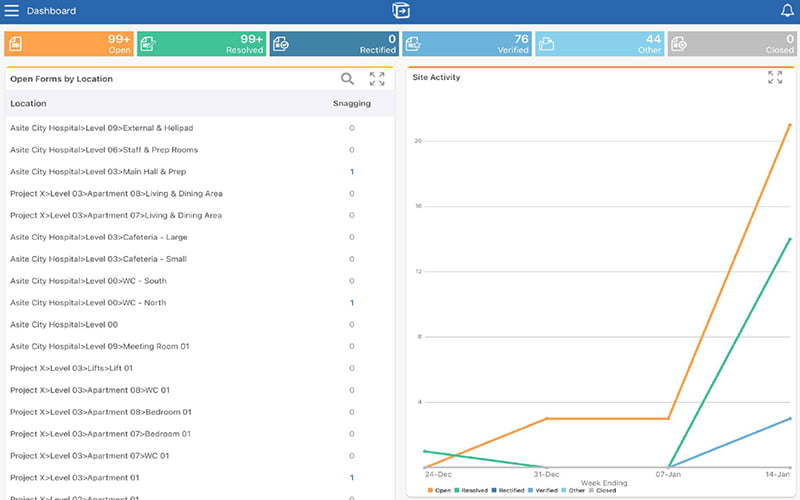The width and height of the screenshot is (800, 500).
Task: Click the Verified tile icon
Action: point(413,44)
